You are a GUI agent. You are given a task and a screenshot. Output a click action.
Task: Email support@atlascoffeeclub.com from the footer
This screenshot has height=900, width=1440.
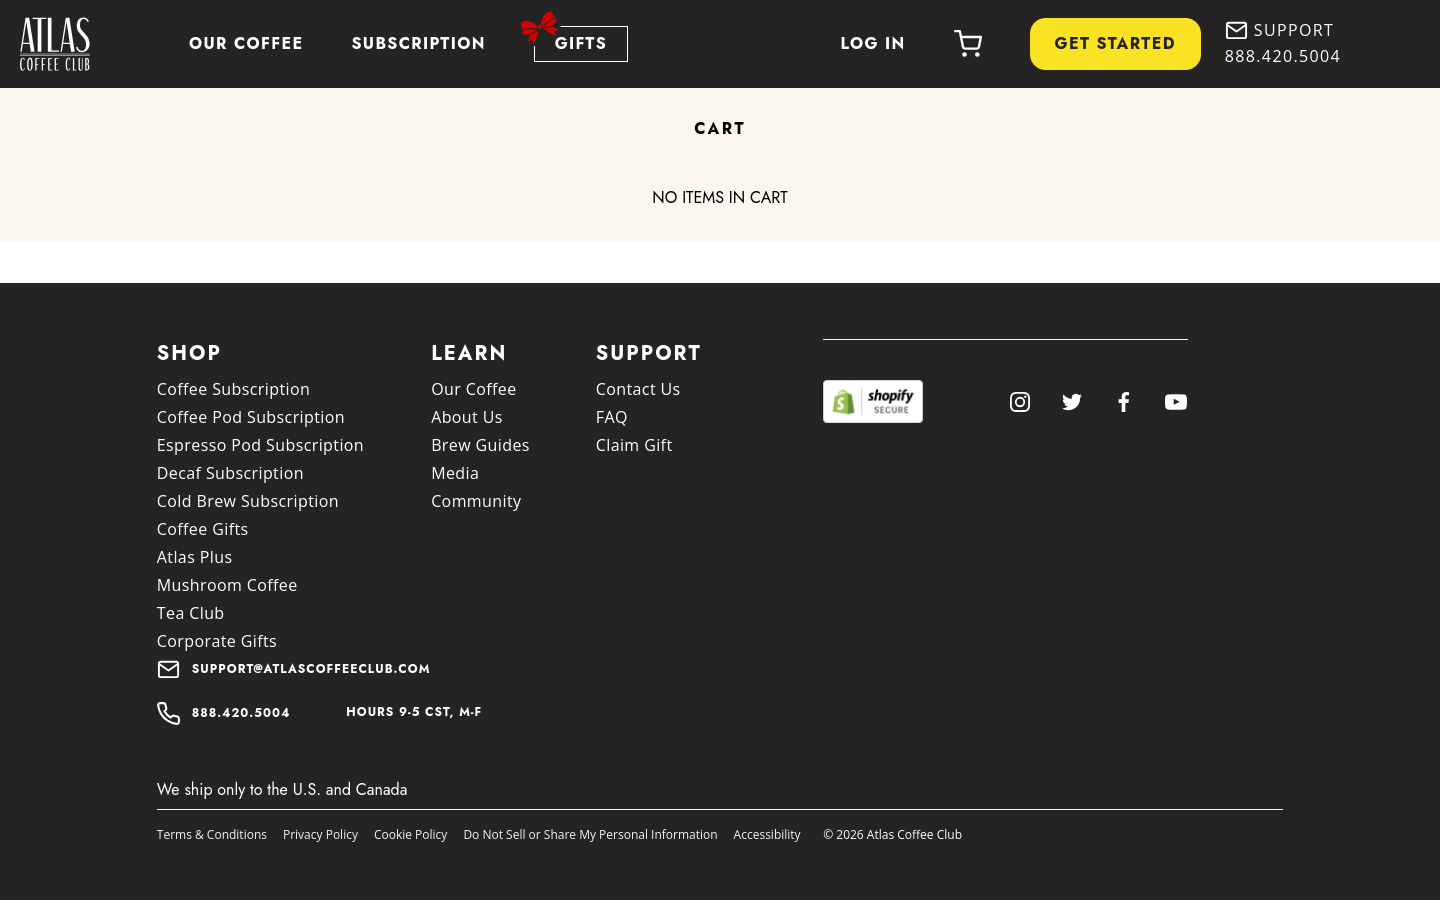point(311,669)
